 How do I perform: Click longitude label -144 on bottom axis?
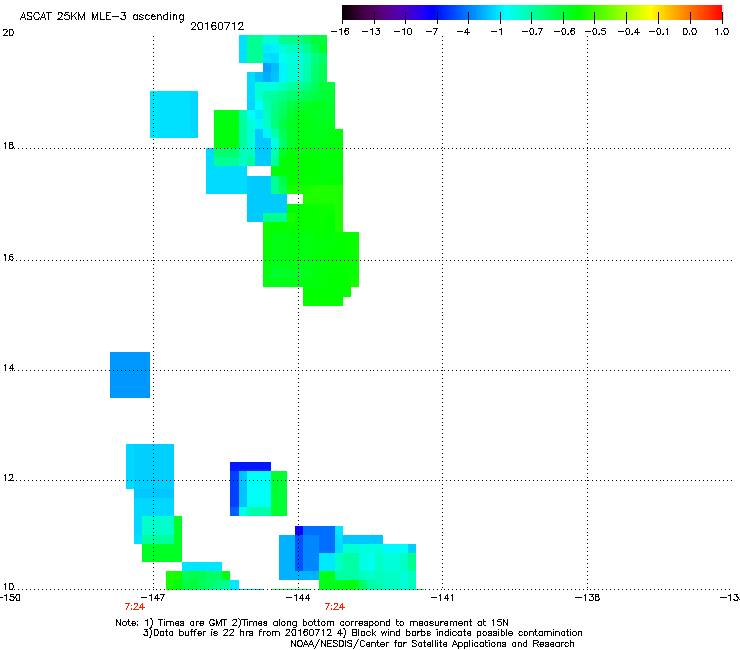[x=298, y=598]
